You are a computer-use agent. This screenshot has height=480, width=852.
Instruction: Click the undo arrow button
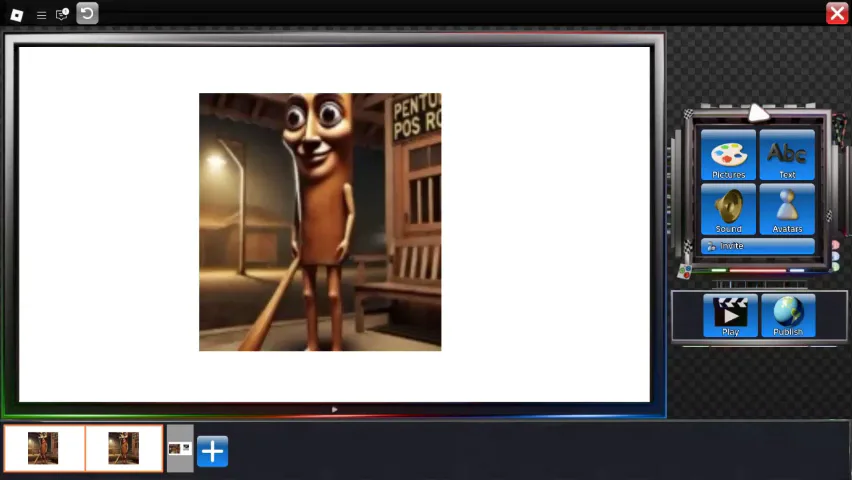click(x=87, y=13)
